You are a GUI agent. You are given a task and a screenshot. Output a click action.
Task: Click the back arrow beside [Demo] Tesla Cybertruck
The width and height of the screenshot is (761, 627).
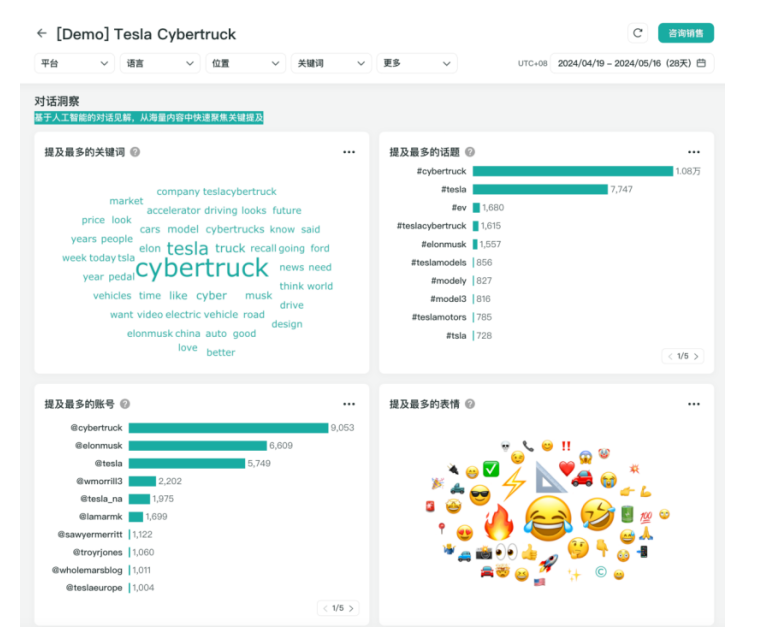(x=41, y=33)
